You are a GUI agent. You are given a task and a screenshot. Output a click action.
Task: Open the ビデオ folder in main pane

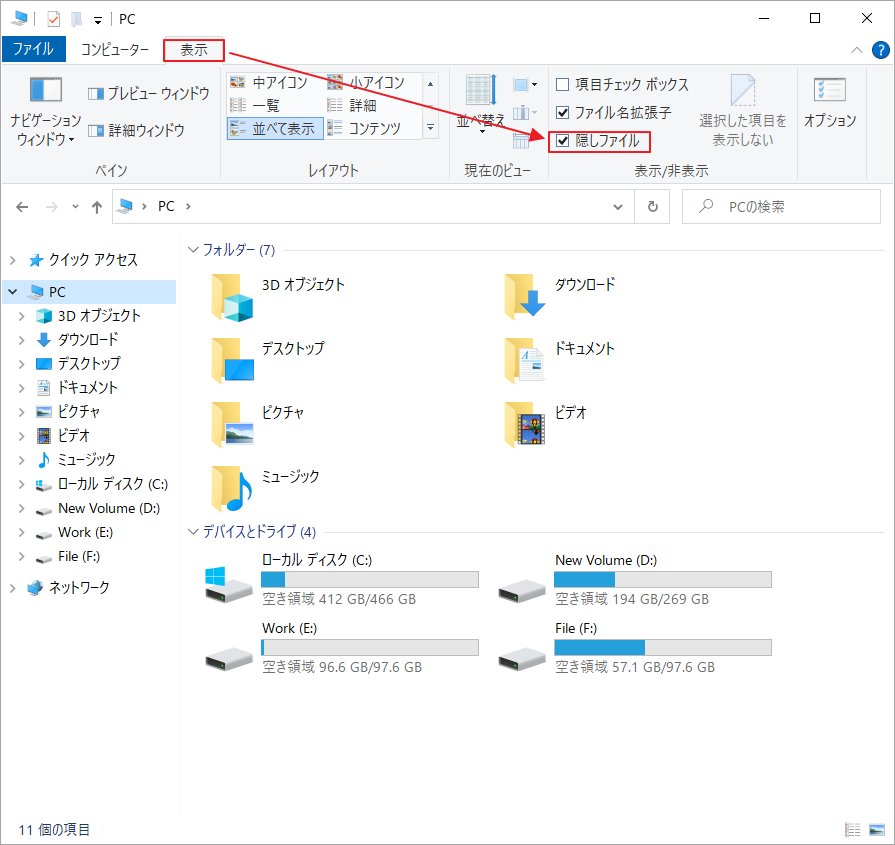tap(546, 425)
